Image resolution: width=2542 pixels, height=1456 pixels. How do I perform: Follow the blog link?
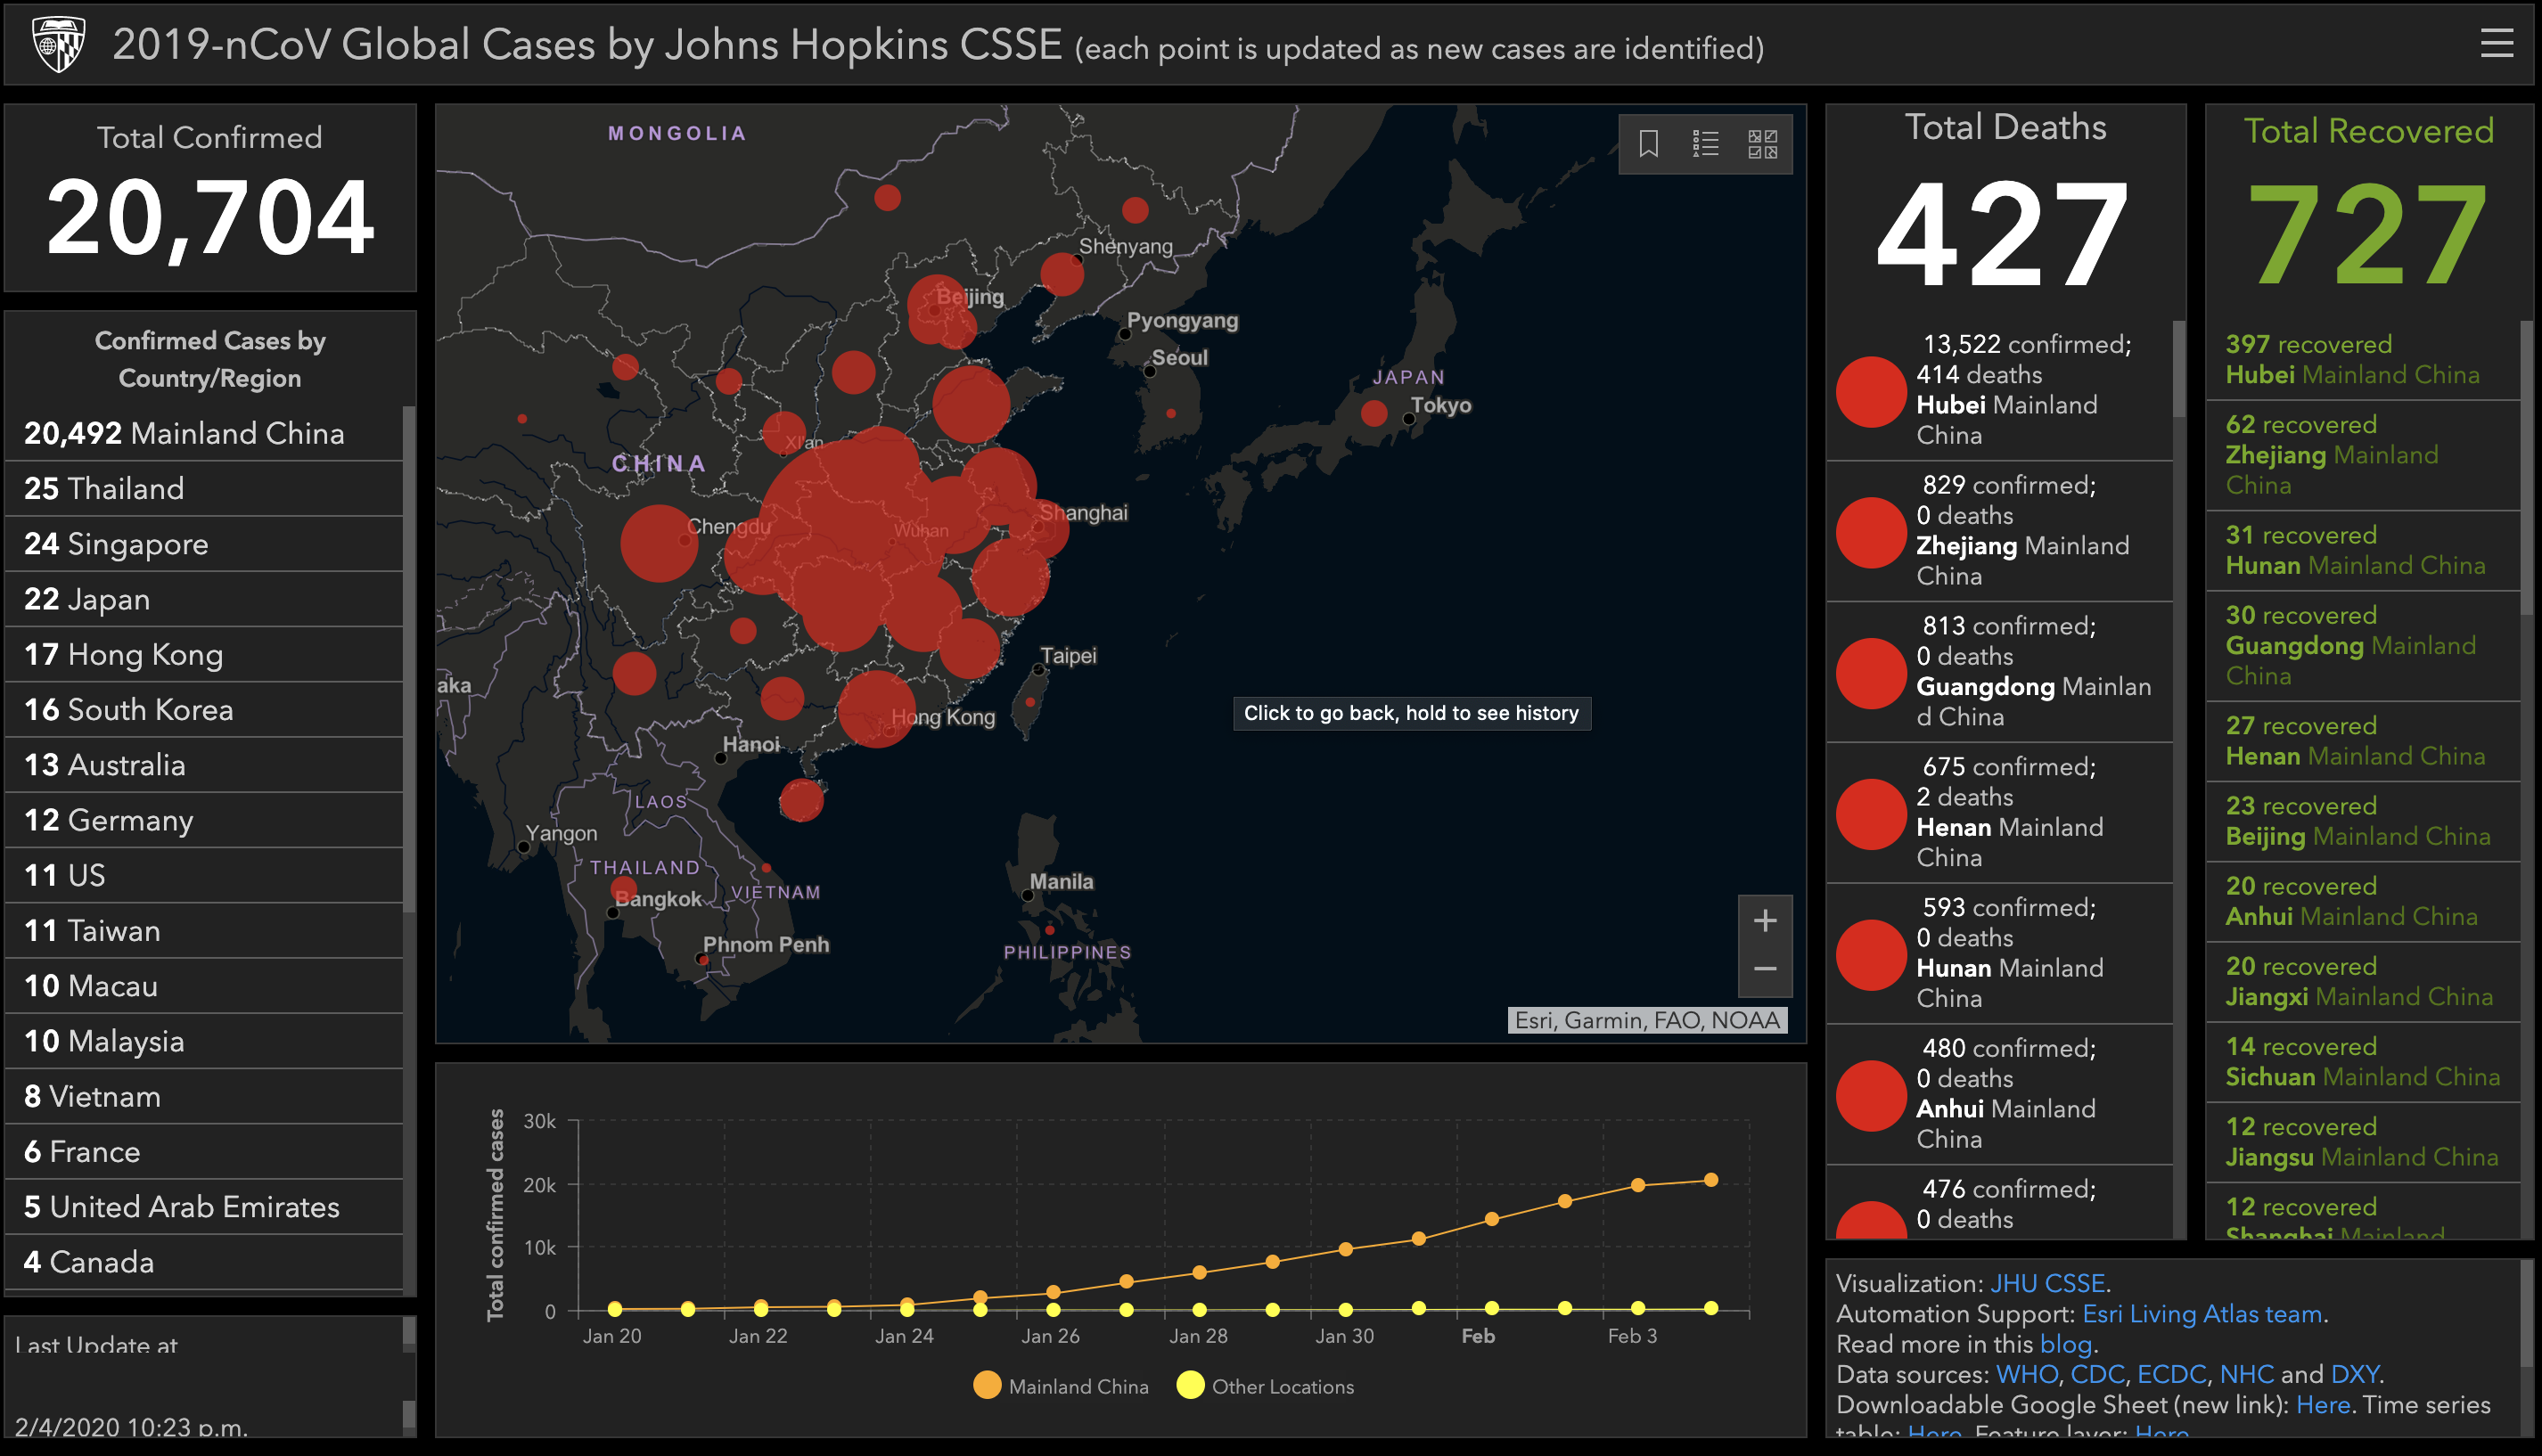coord(2065,1344)
